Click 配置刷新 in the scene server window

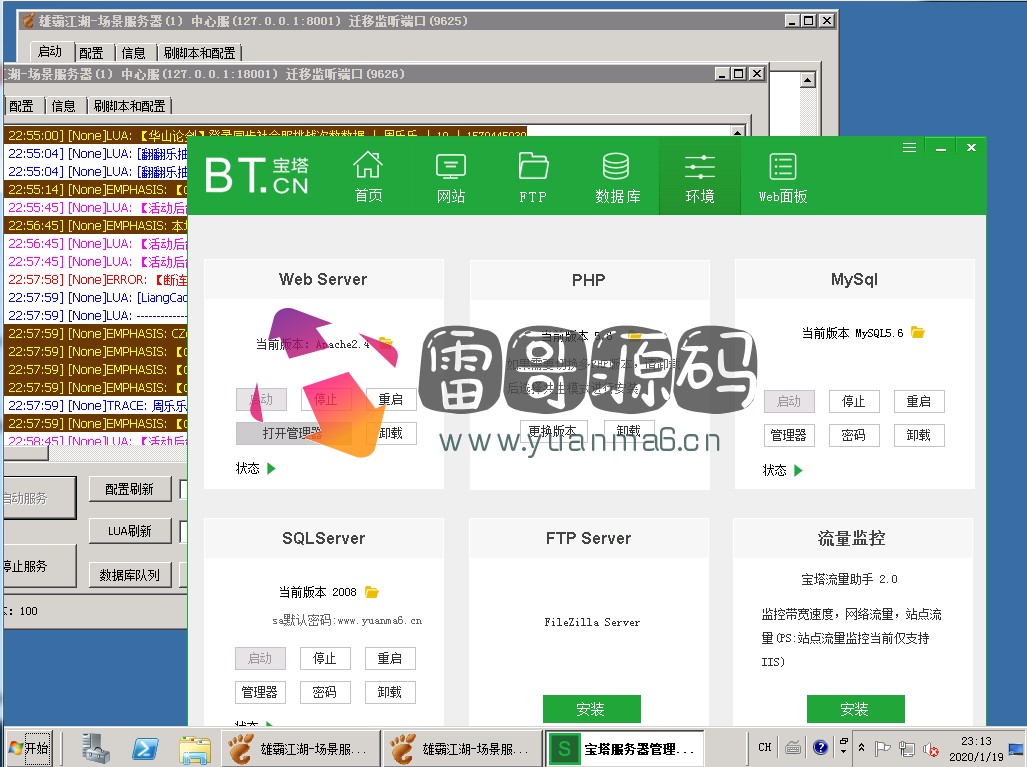tap(130, 489)
